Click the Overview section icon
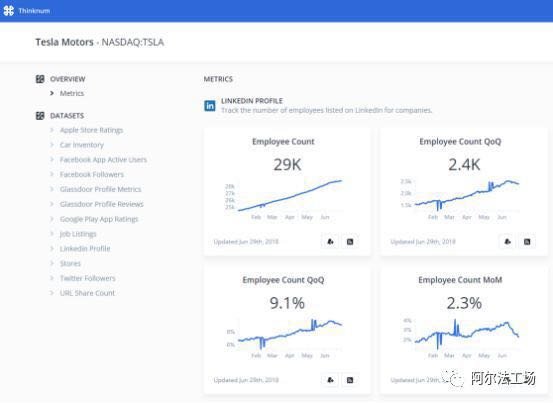Image resolution: width=553 pixels, height=403 pixels. click(x=40, y=79)
